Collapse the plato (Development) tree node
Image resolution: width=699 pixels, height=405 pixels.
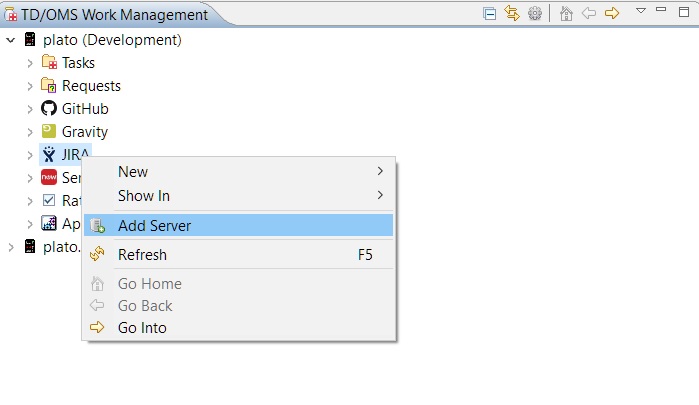(10, 40)
